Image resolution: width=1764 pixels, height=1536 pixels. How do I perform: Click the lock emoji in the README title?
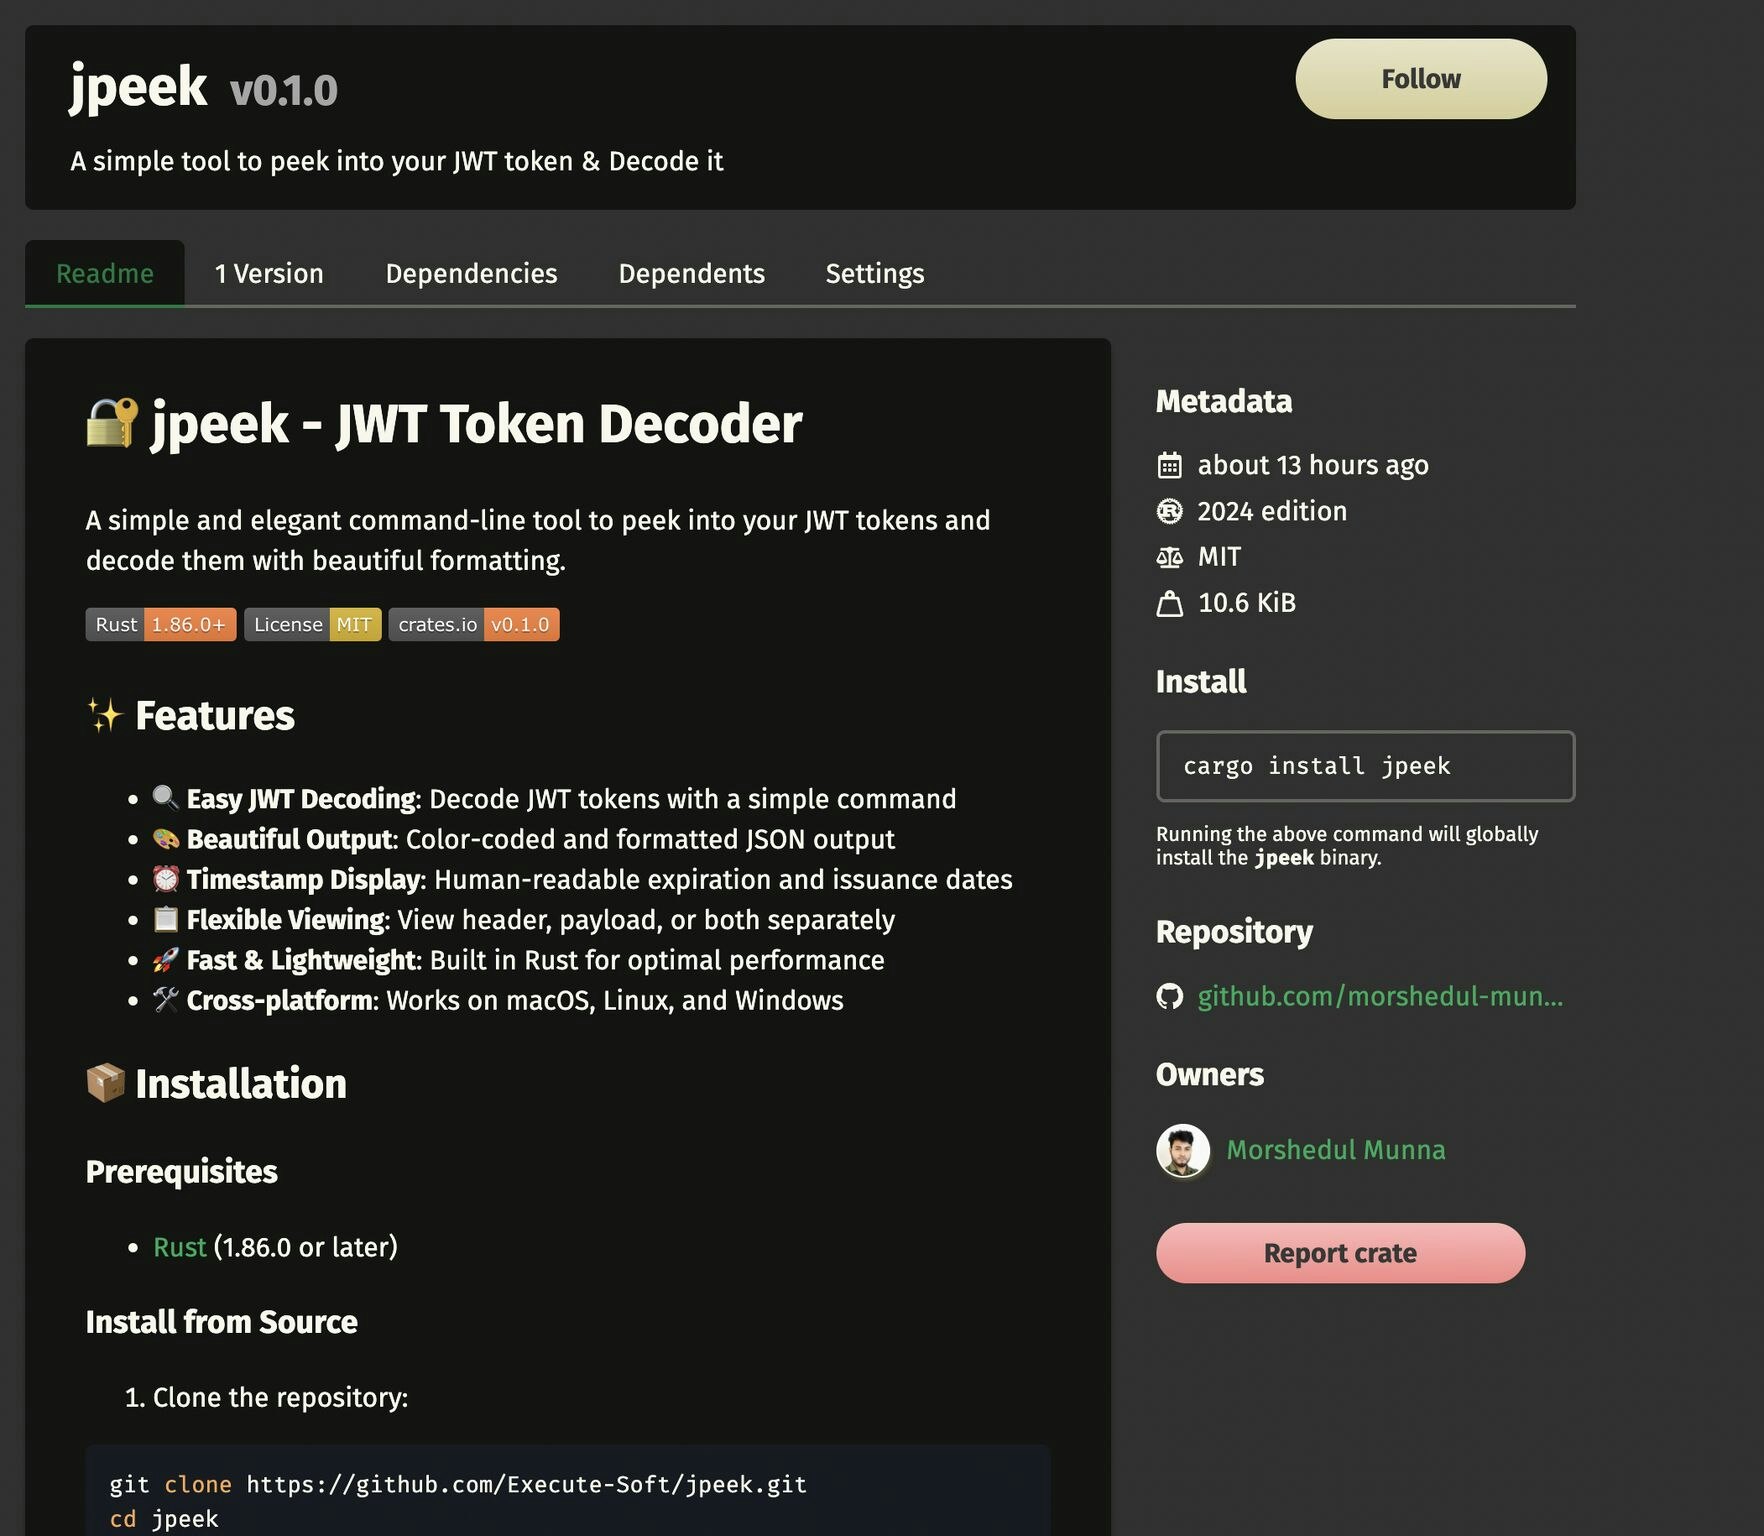tap(112, 423)
